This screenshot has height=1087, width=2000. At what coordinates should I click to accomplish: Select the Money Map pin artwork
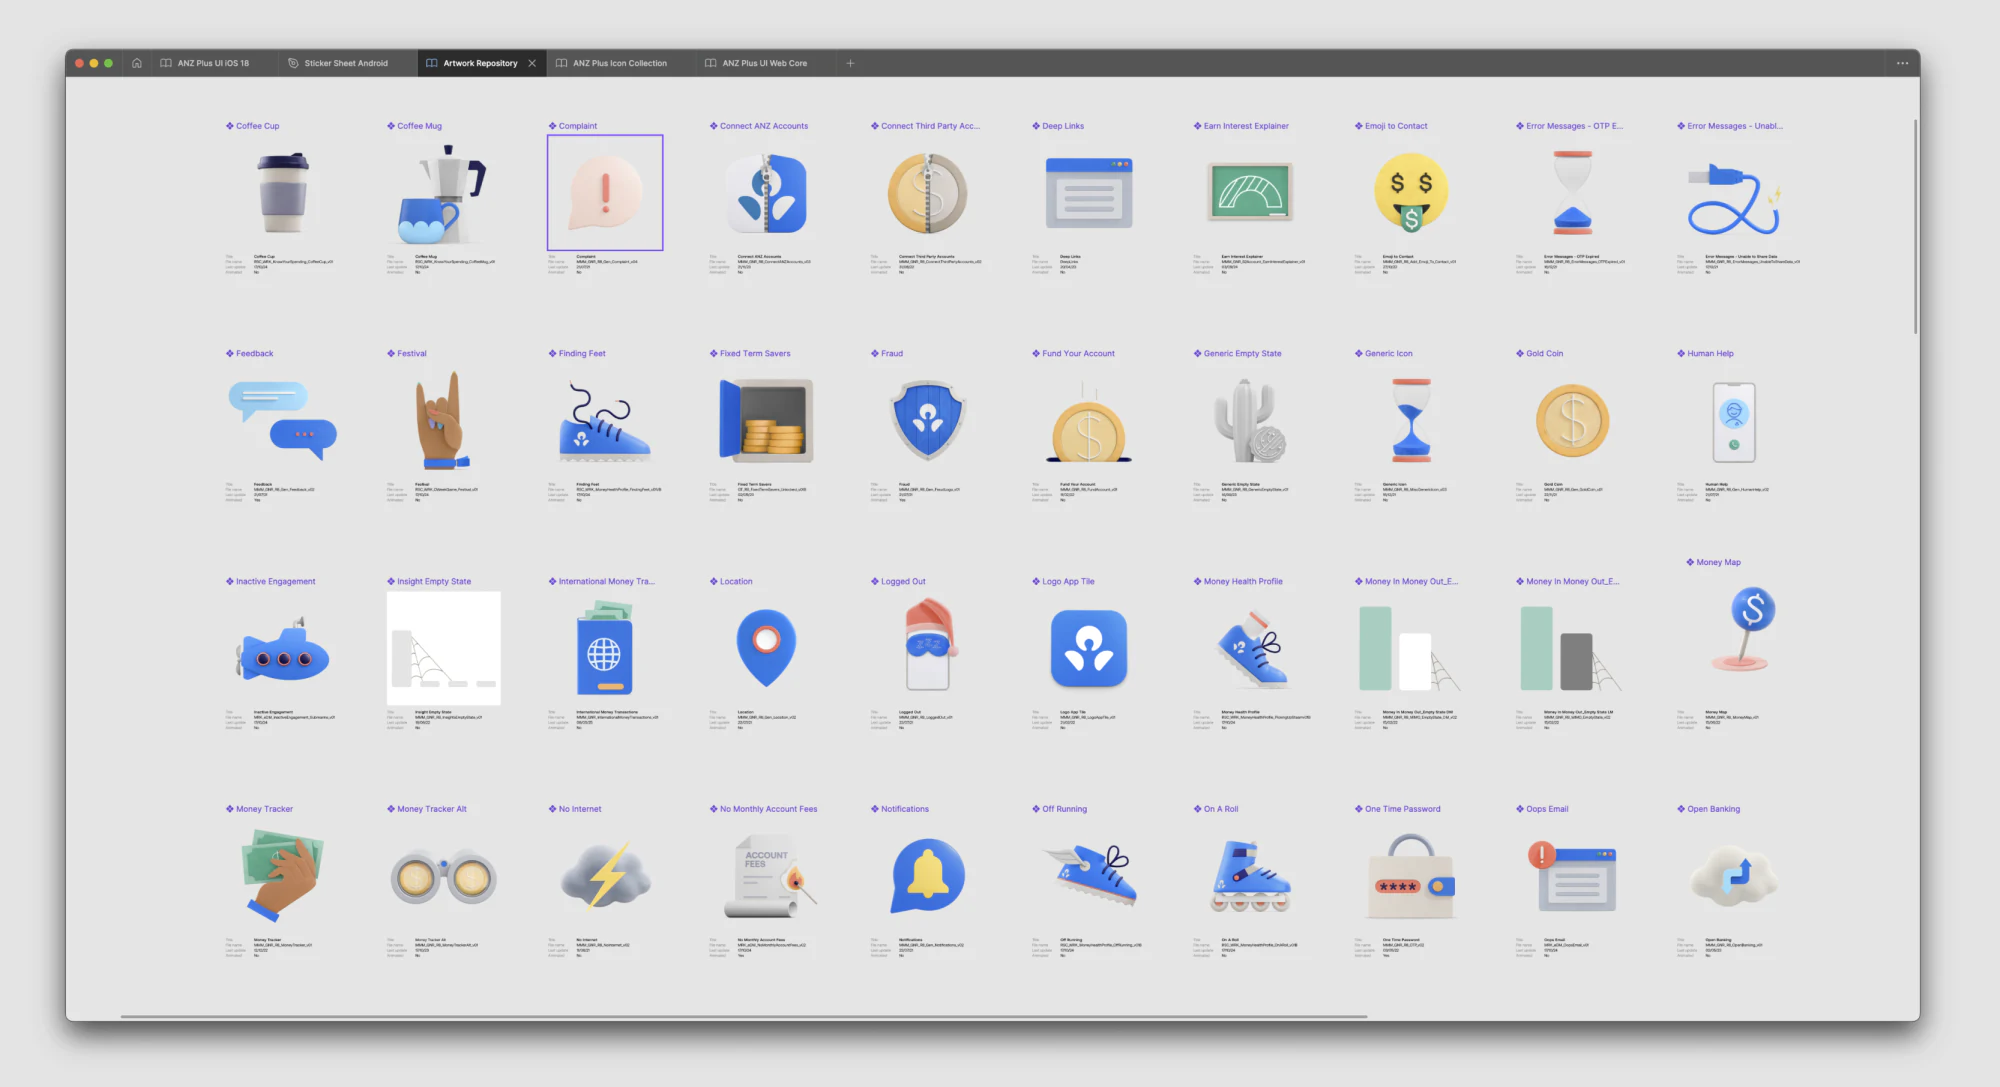tap(1744, 630)
